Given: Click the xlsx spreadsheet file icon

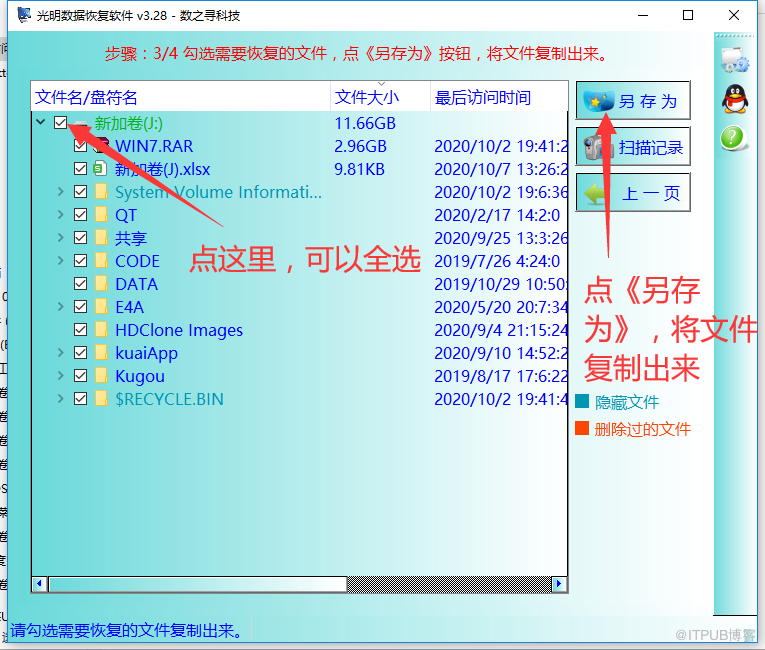Looking at the screenshot, I should 100,169.
